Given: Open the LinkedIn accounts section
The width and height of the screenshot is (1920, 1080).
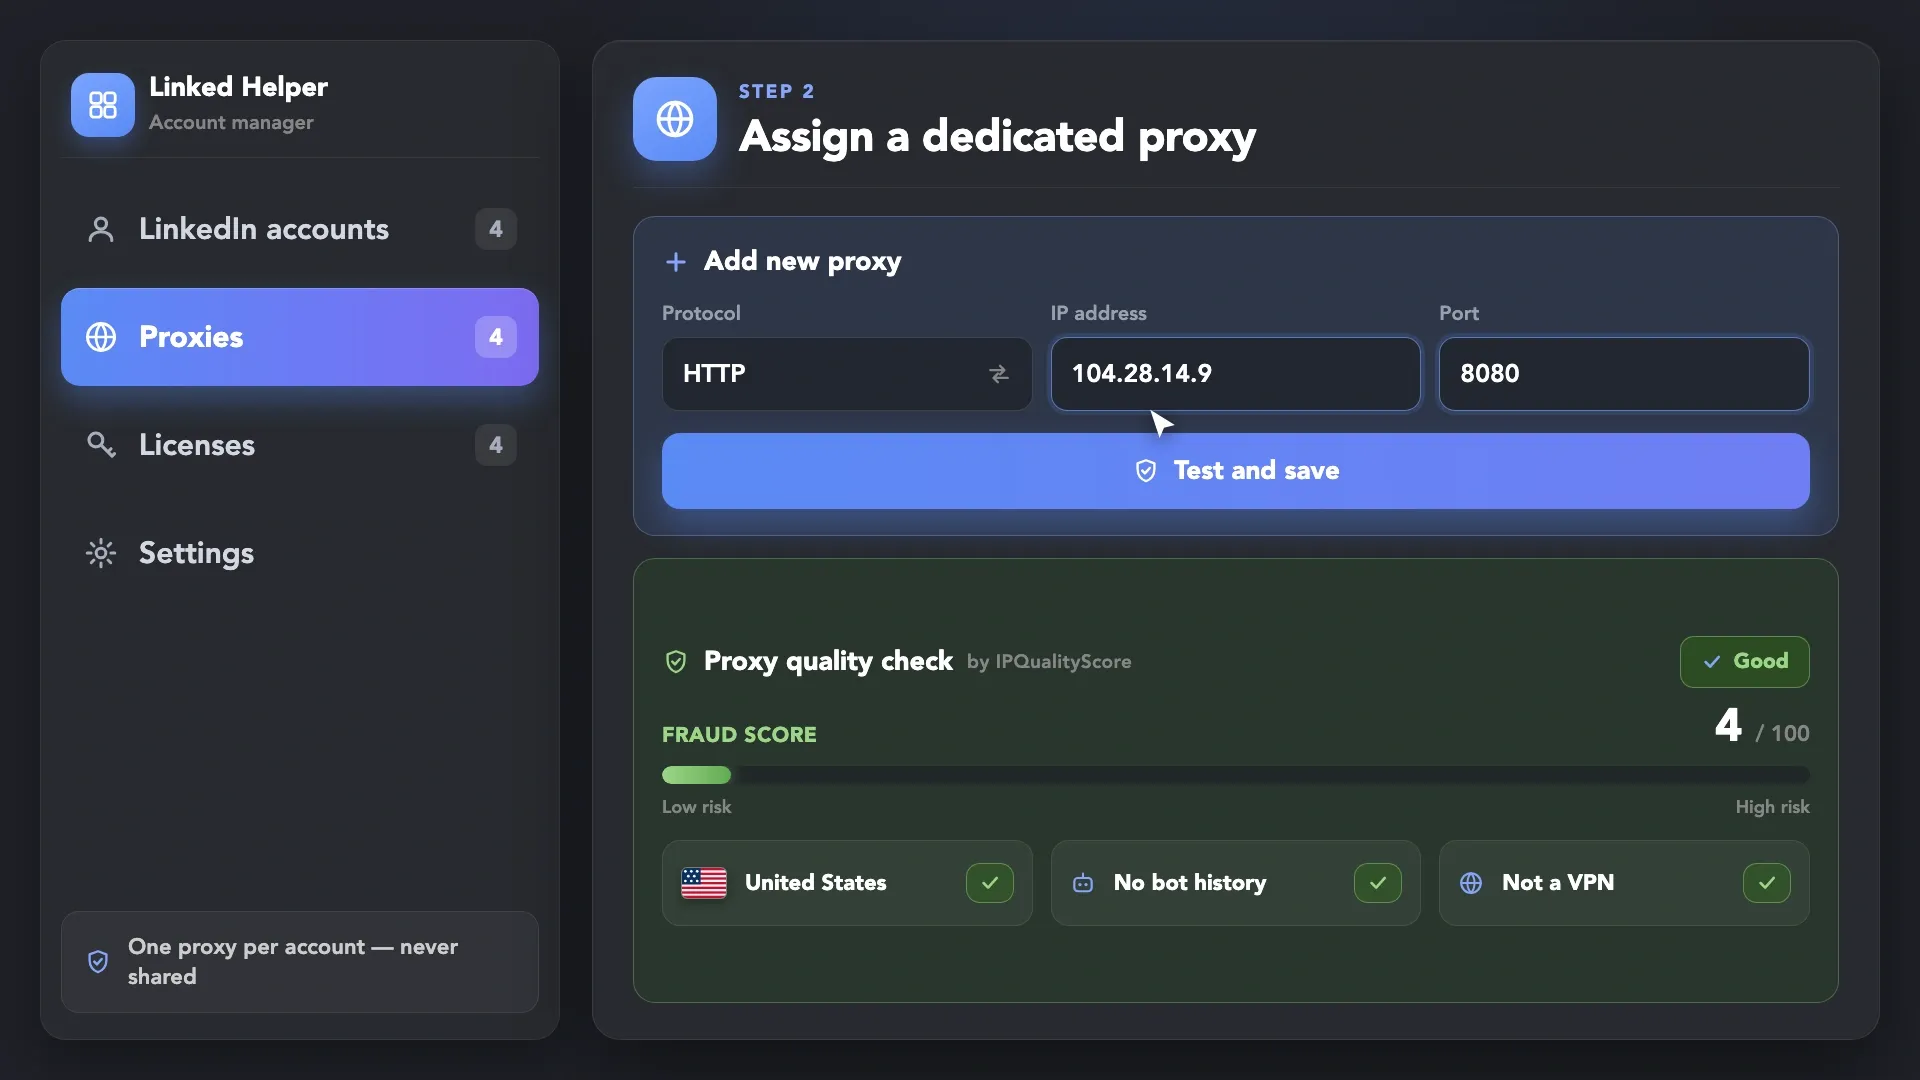Looking at the screenshot, I should coord(300,229).
